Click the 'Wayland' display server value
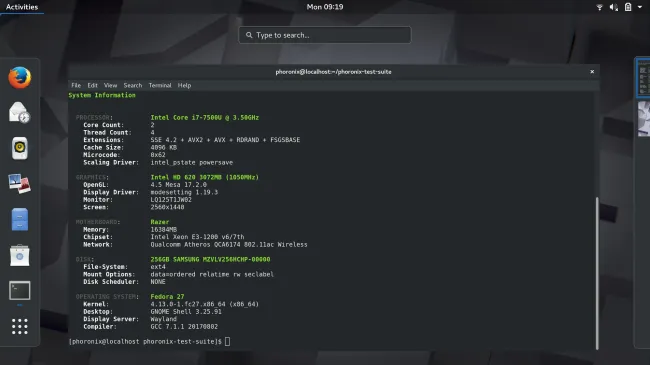The height and width of the screenshot is (365, 650). point(164,319)
